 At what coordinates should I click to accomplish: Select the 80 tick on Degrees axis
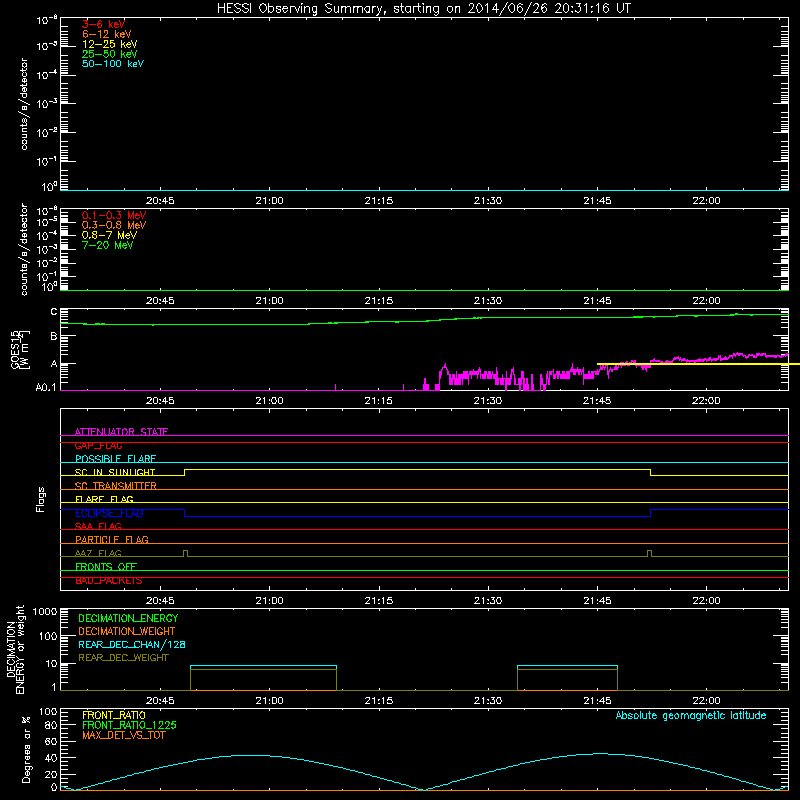coord(51,725)
